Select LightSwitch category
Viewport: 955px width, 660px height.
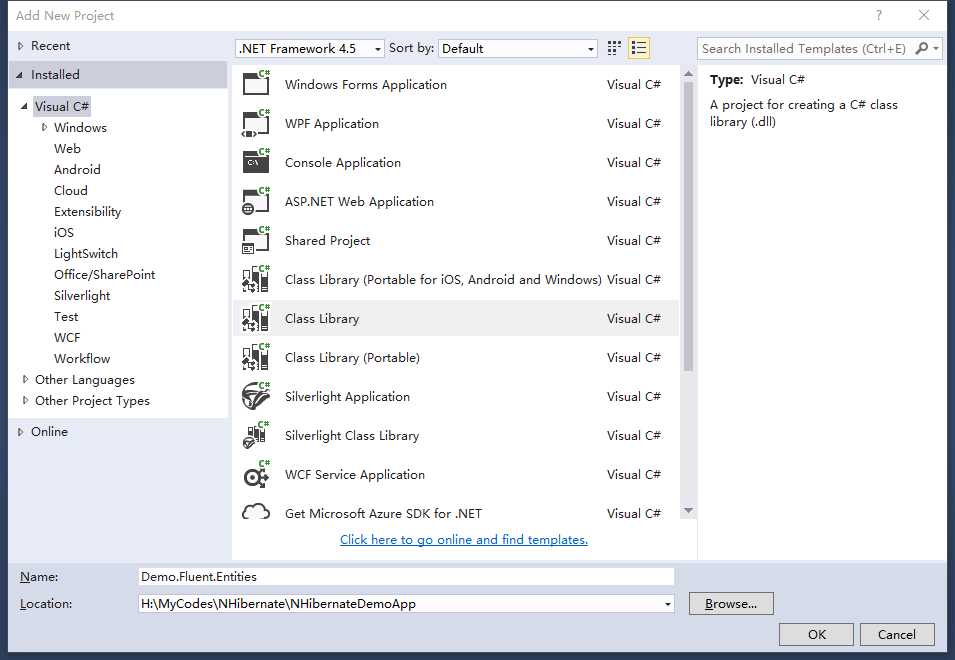86,253
